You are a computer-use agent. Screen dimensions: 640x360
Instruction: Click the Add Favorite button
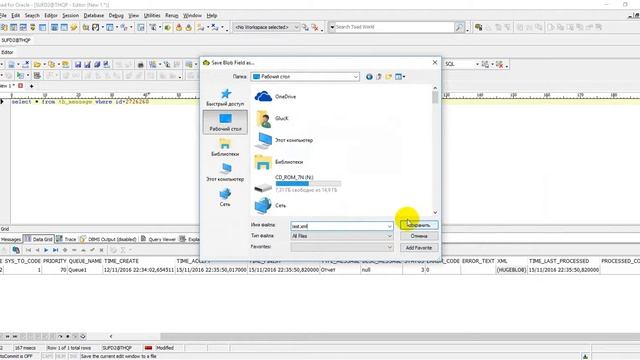pyautogui.click(x=419, y=248)
